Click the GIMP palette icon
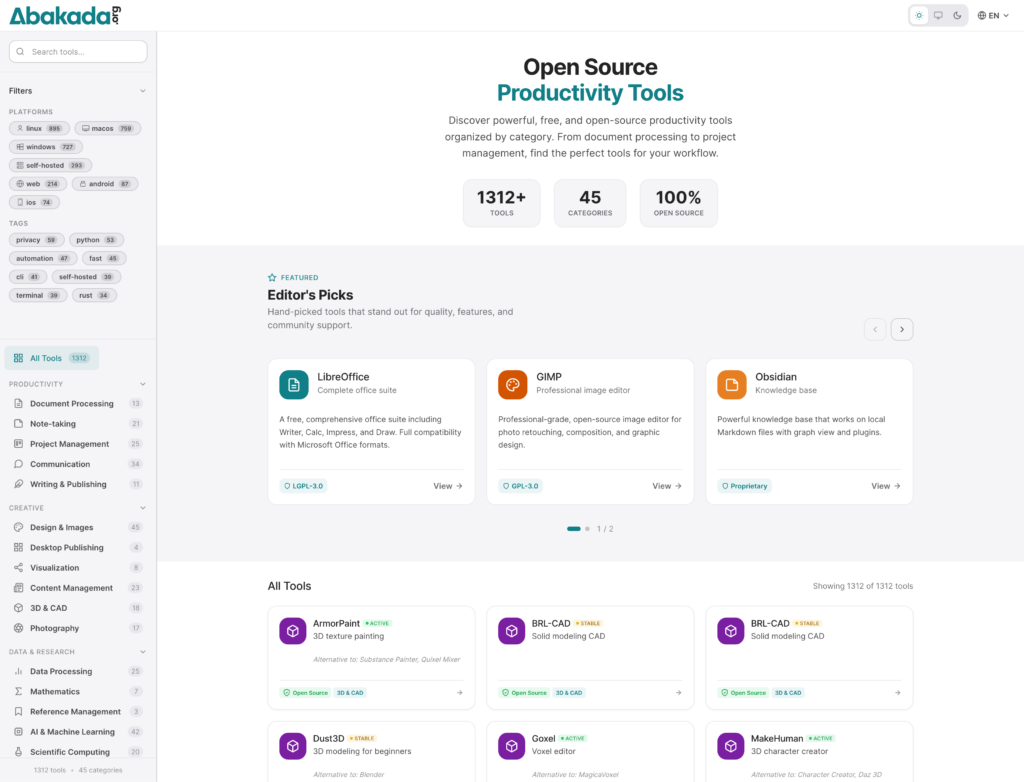The width and height of the screenshot is (1024, 782). click(x=513, y=385)
